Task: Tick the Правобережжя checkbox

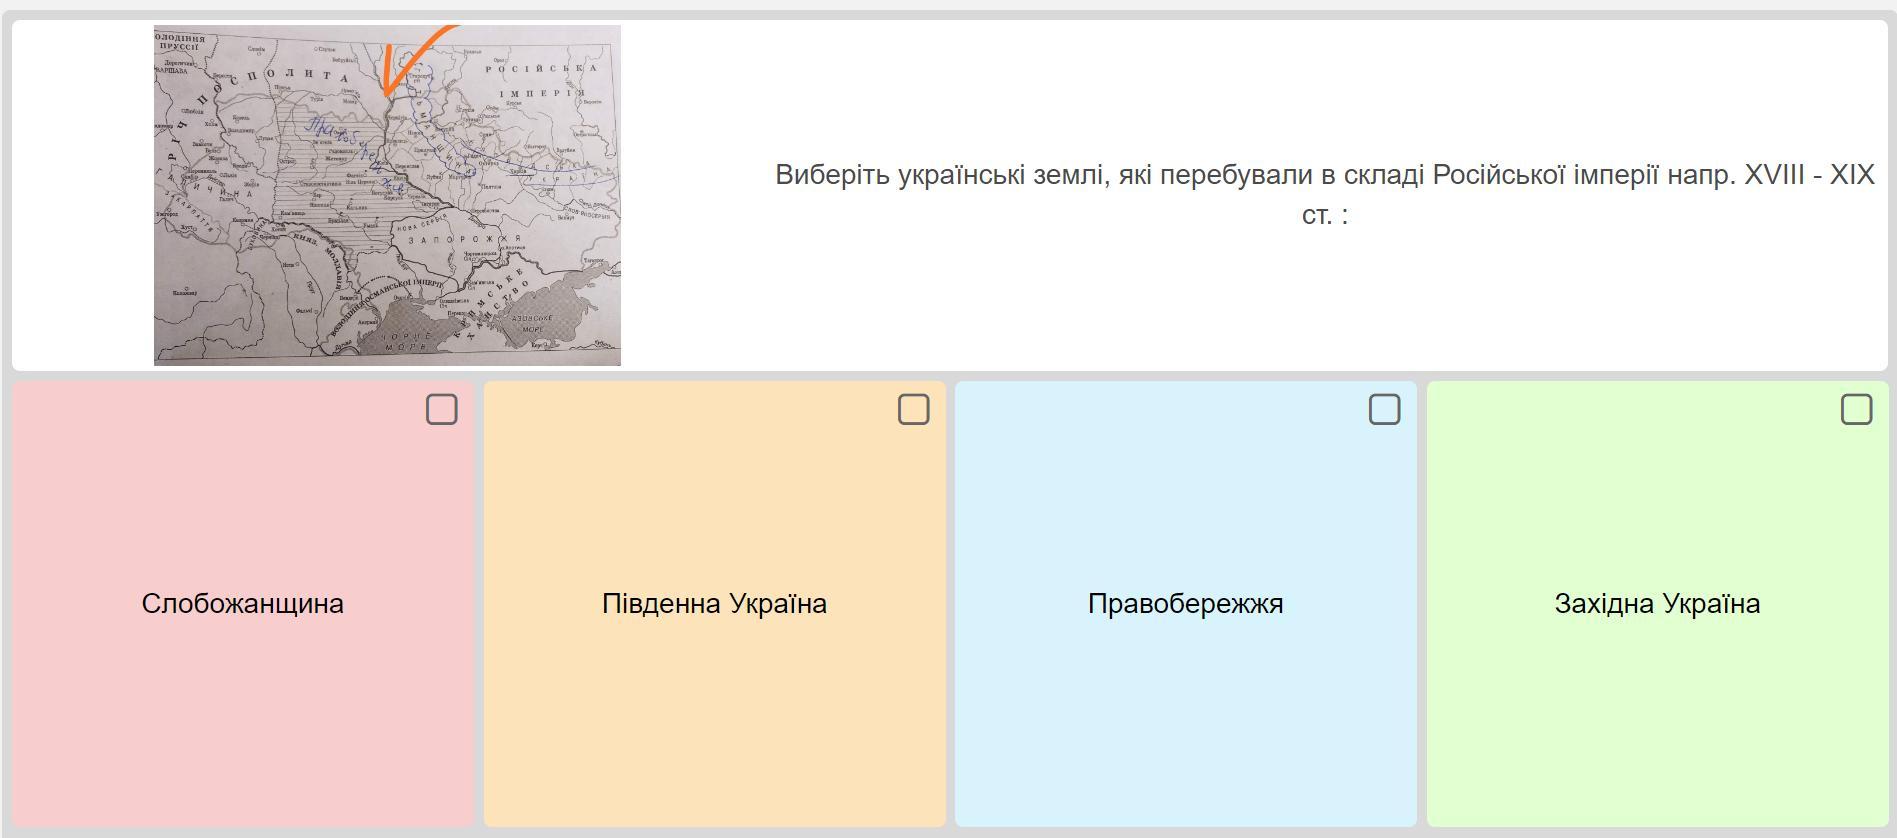Action: (x=1384, y=409)
